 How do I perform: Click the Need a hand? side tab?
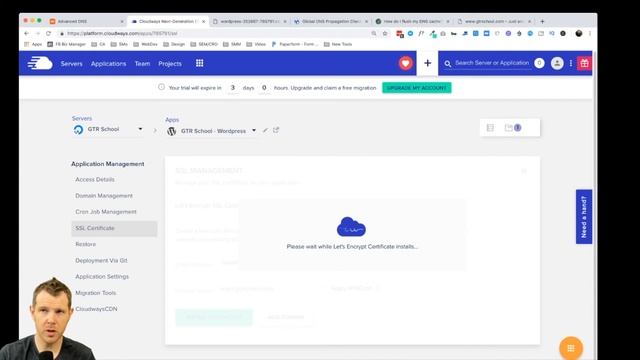click(x=584, y=217)
